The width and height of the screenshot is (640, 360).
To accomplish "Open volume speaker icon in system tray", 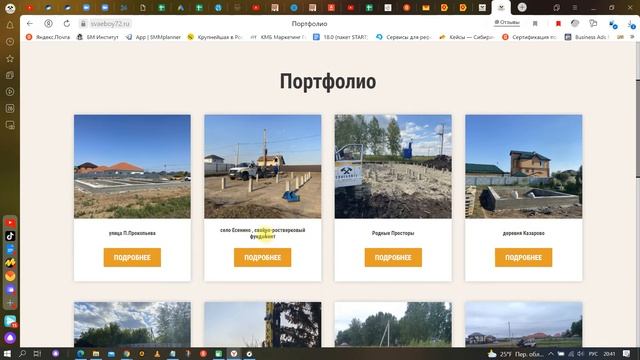I will tap(580, 354).
